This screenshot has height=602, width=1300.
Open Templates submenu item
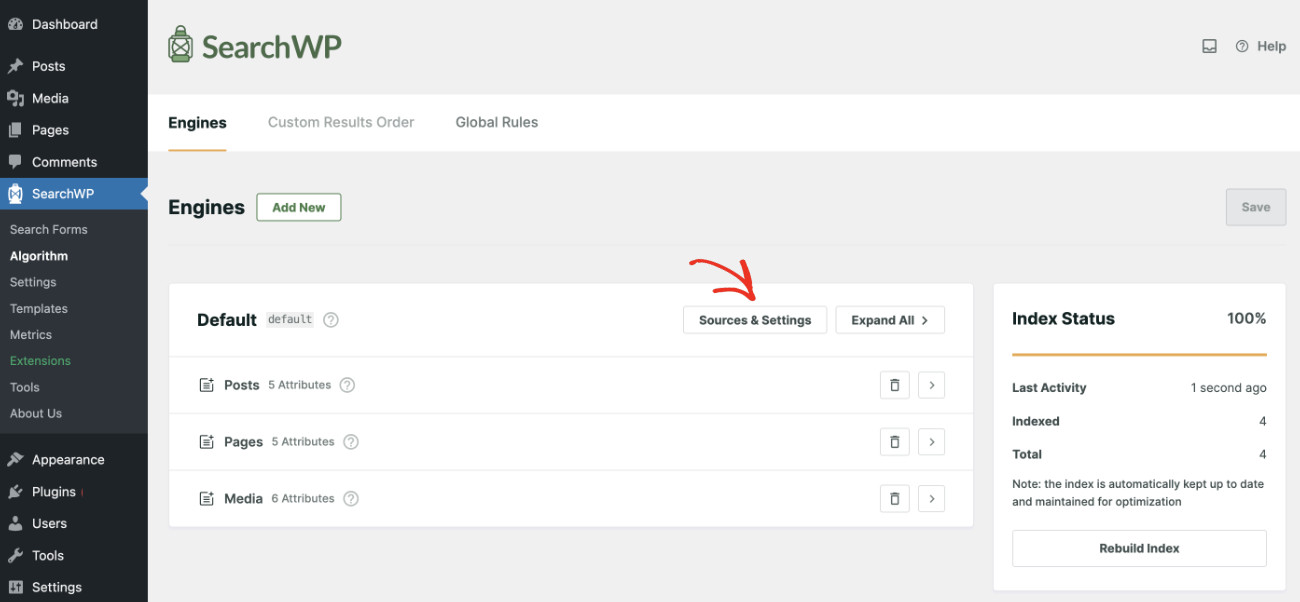(39, 309)
